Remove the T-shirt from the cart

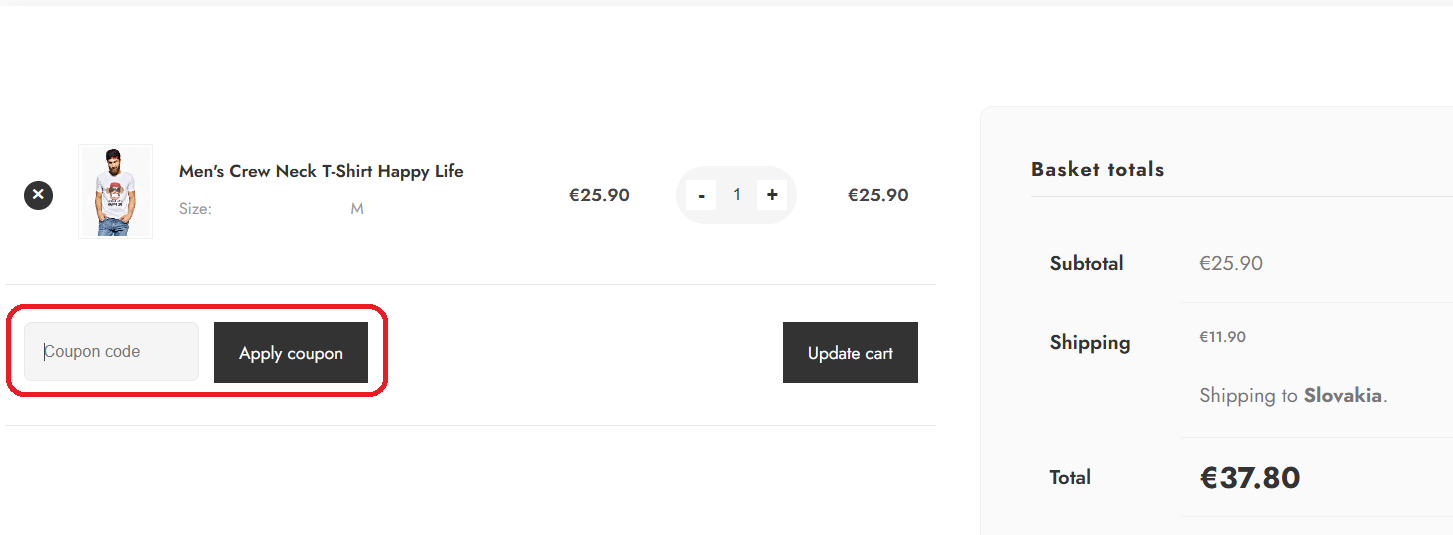(x=38, y=195)
